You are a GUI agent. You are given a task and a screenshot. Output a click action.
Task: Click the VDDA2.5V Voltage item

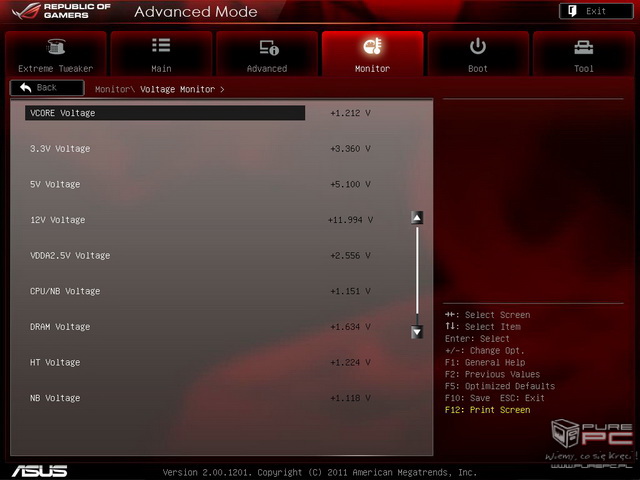coord(70,256)
